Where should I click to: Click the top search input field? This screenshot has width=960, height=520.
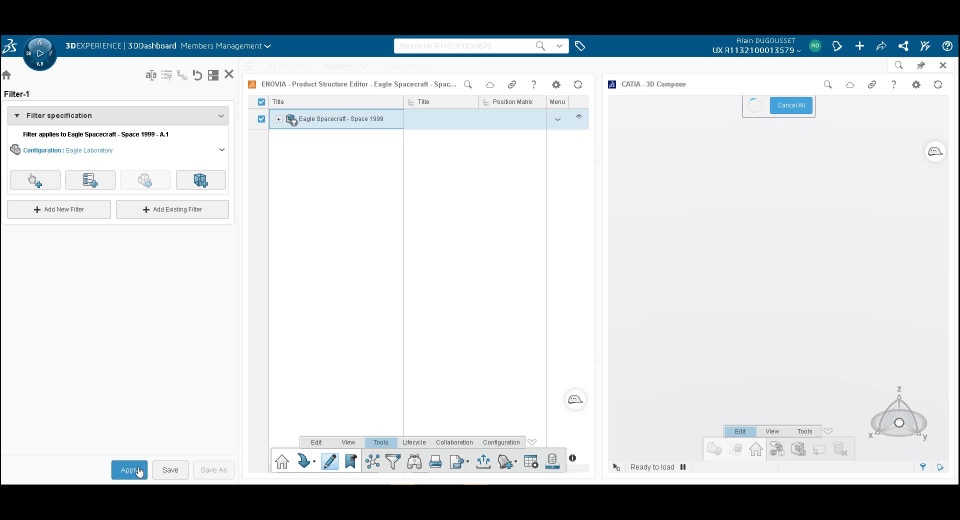coord(465,46)
